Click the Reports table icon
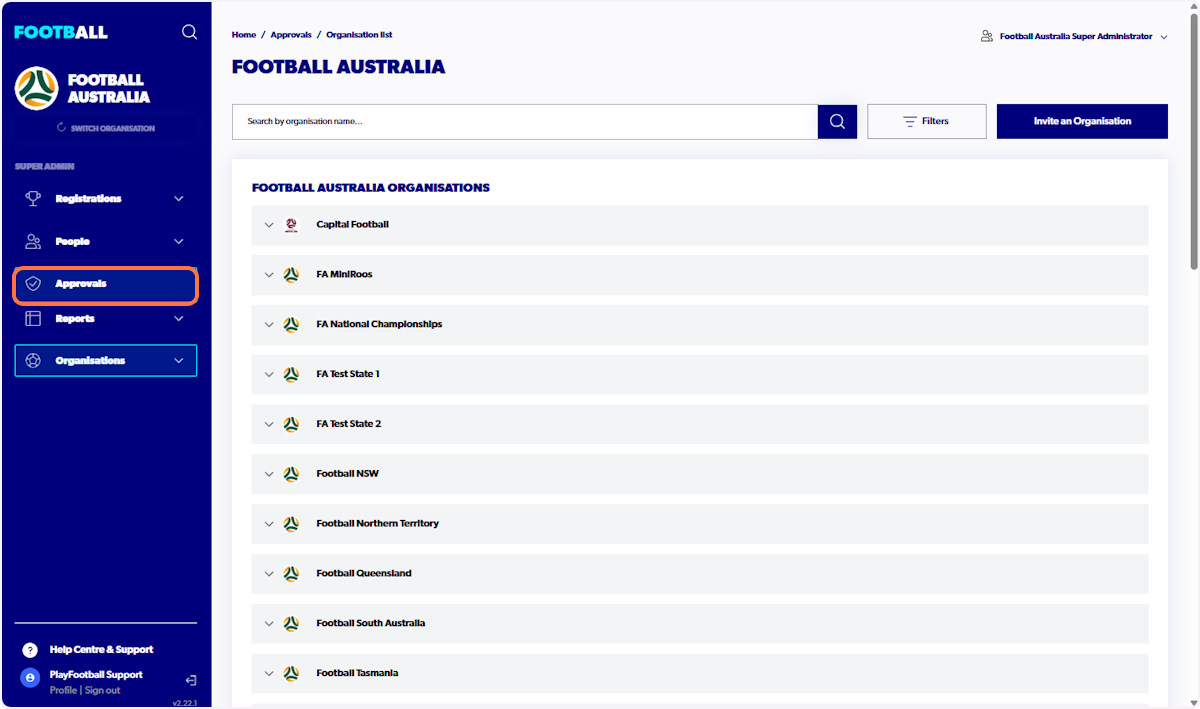This screenshot has height=709, width=1200. (x=33, y=318)
